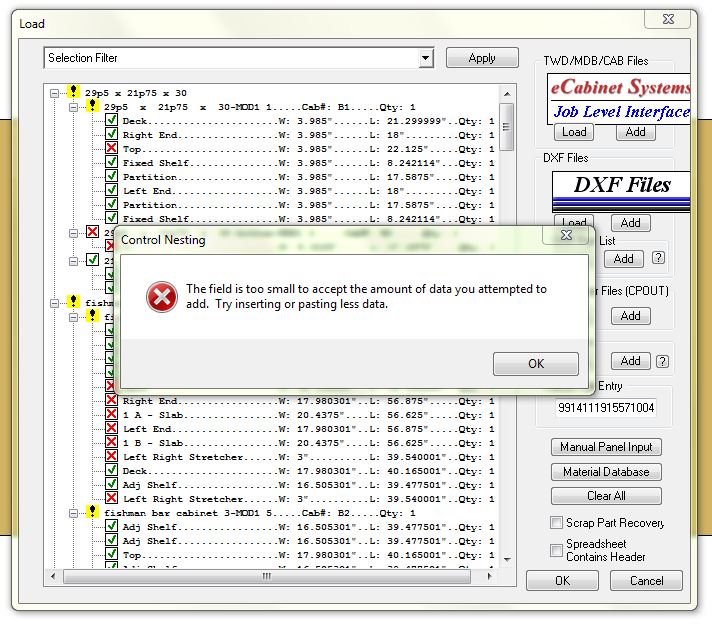Click the red X icon on 1 B - Slab row
The width and height of the screenshot is (712, 626).
tap(111, 443)
